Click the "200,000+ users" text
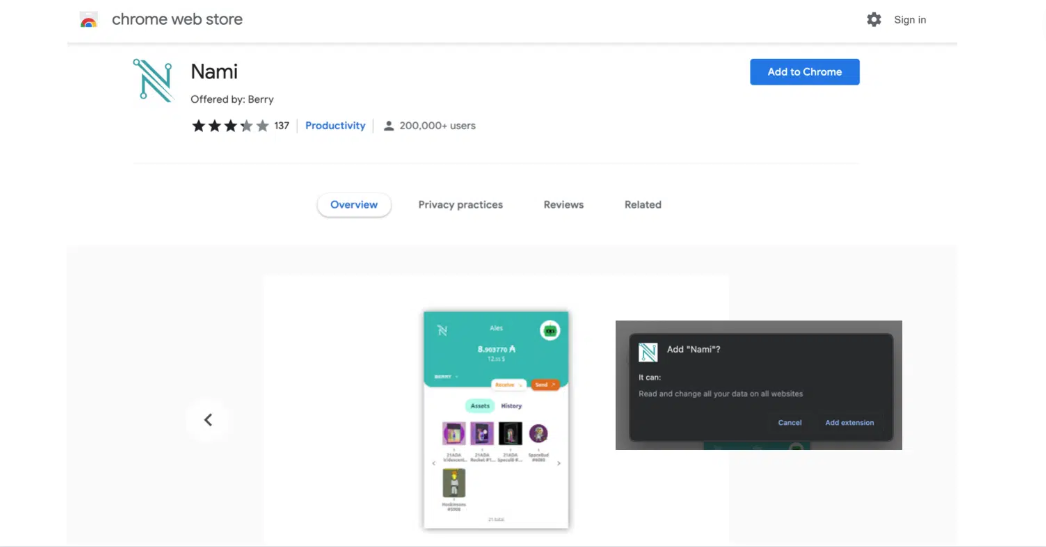This screenshot has height=547, width=1046. point(438,125)
